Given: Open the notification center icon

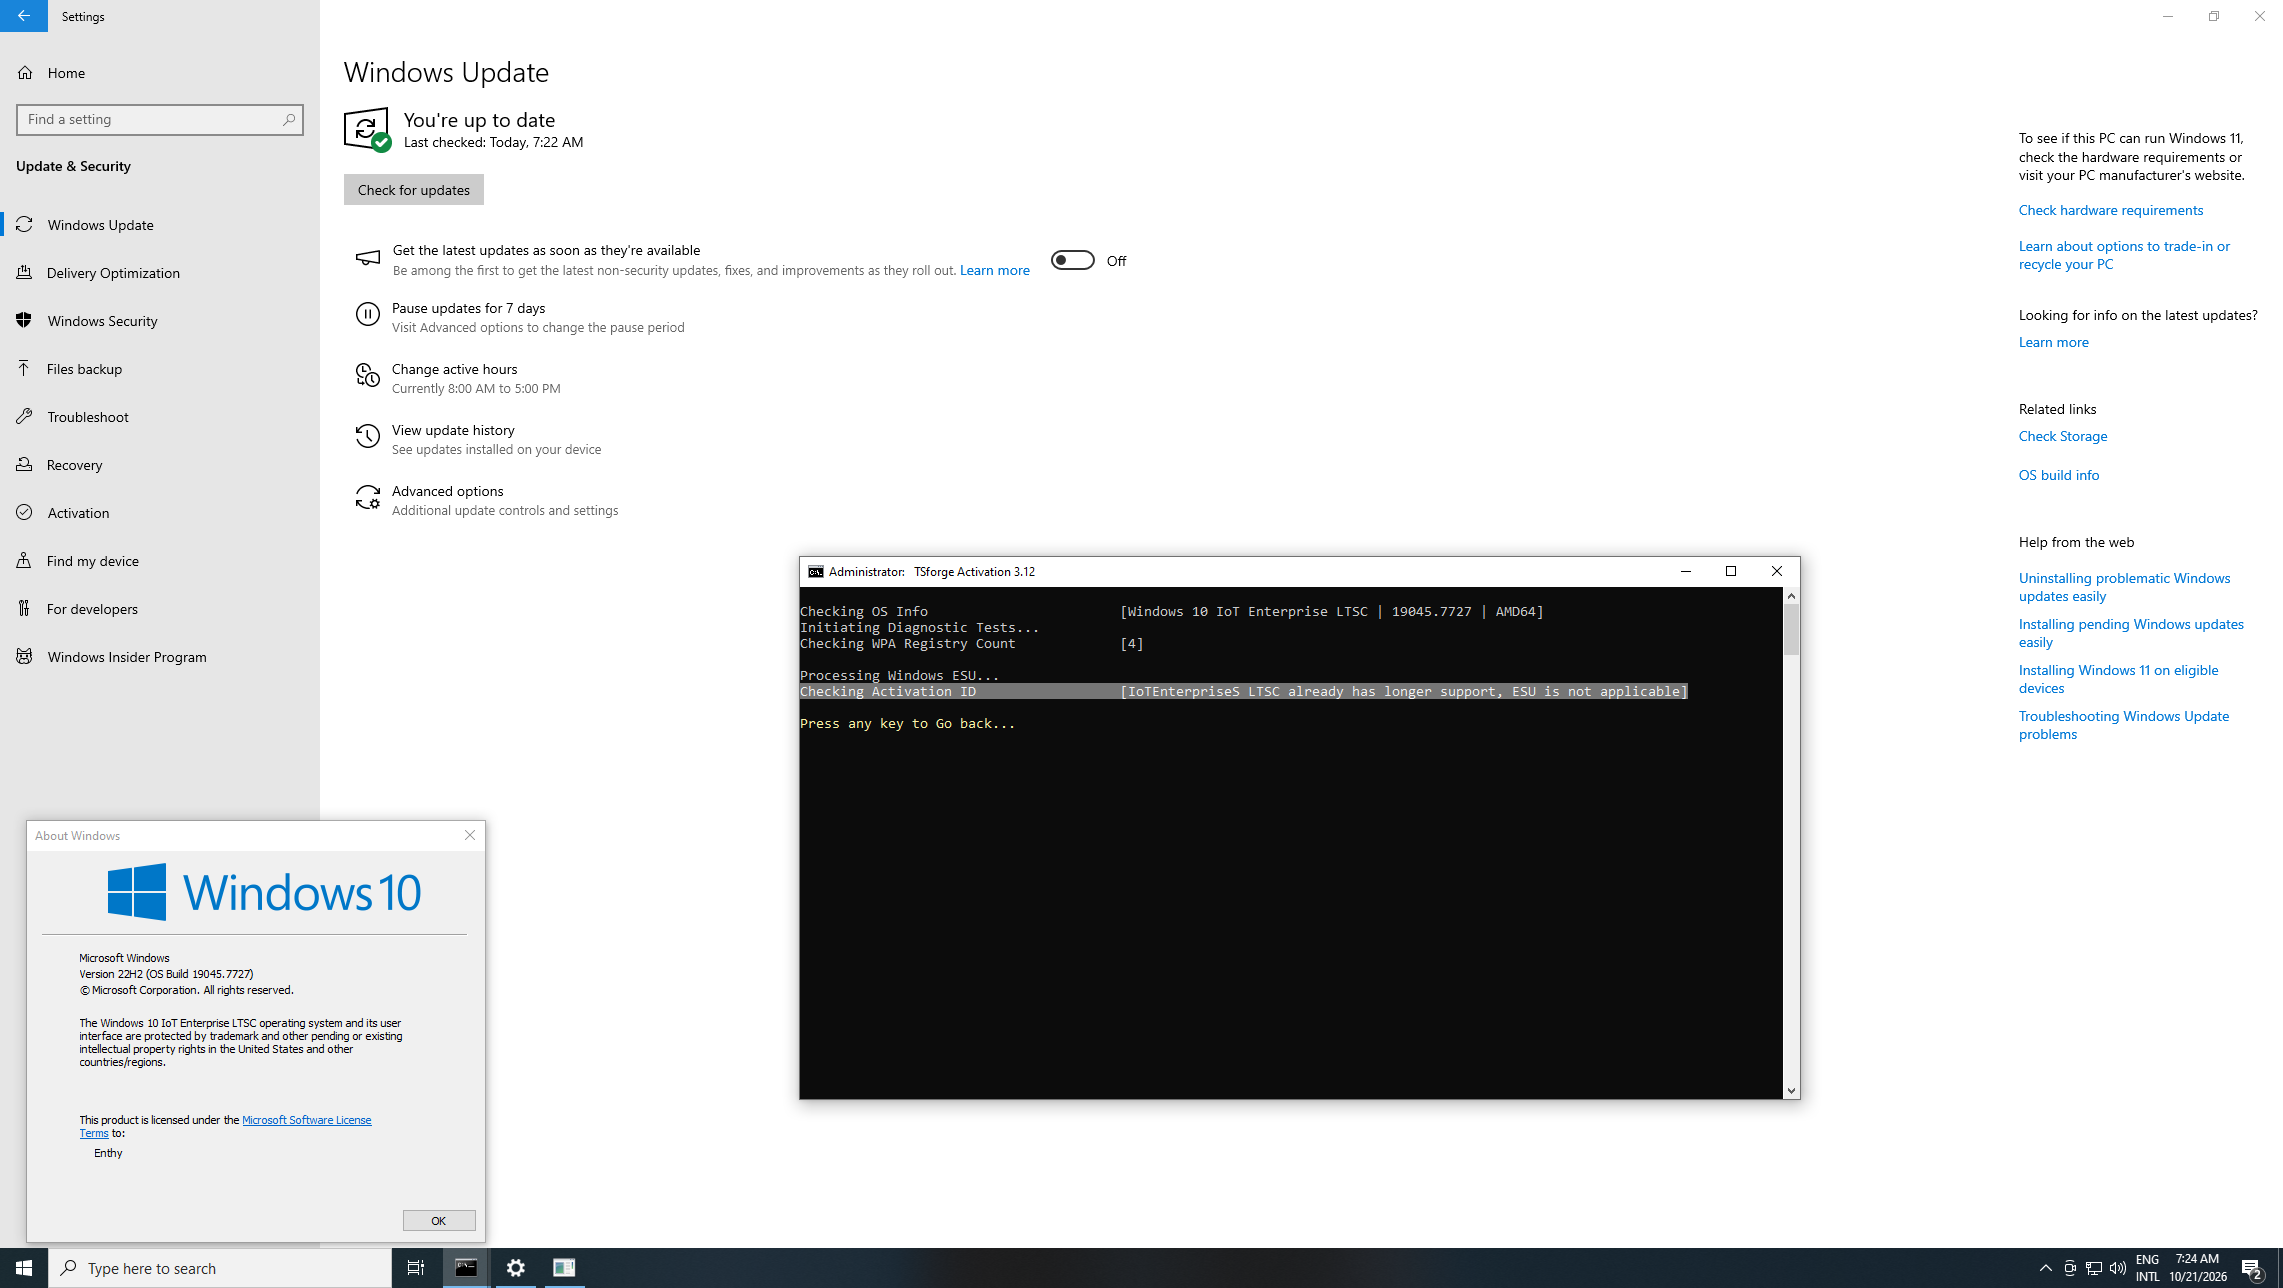Looking at the screenshot, I should click(2252, 1268).
